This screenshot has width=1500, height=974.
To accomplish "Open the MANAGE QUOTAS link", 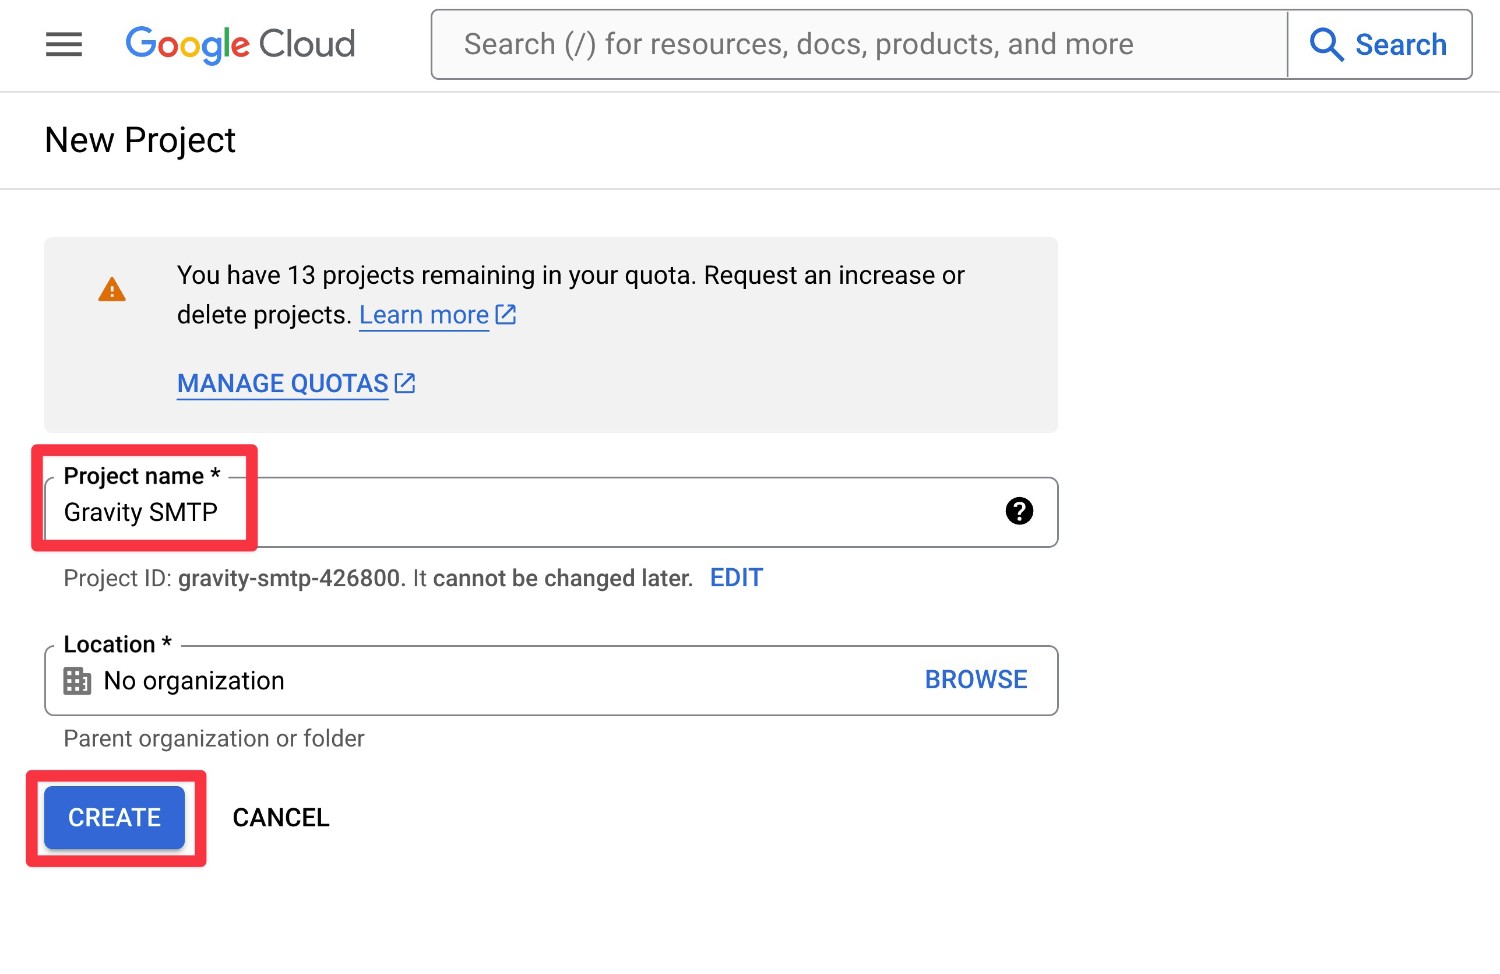I will (x=283, y=384).
